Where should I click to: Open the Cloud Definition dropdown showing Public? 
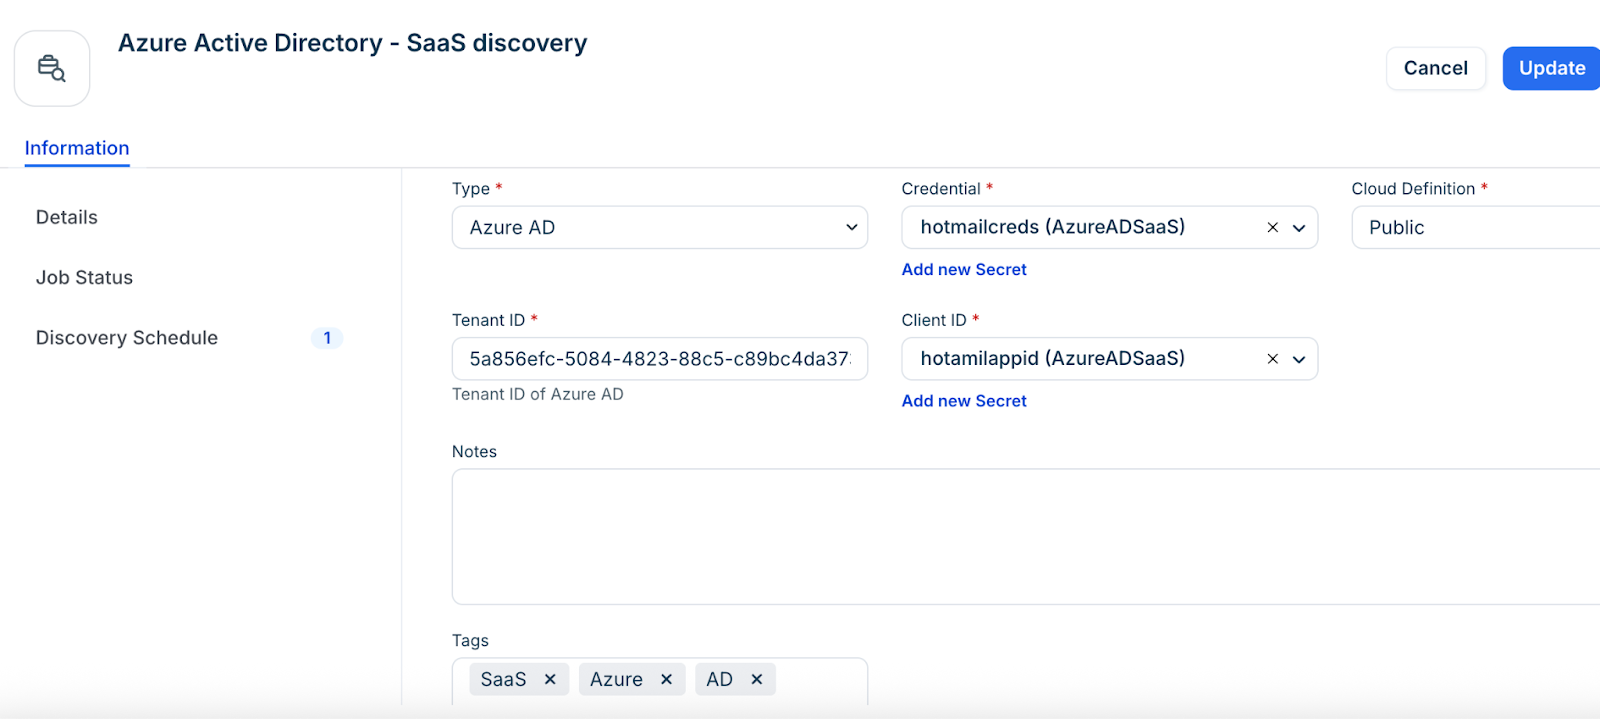click(1476, 228)
